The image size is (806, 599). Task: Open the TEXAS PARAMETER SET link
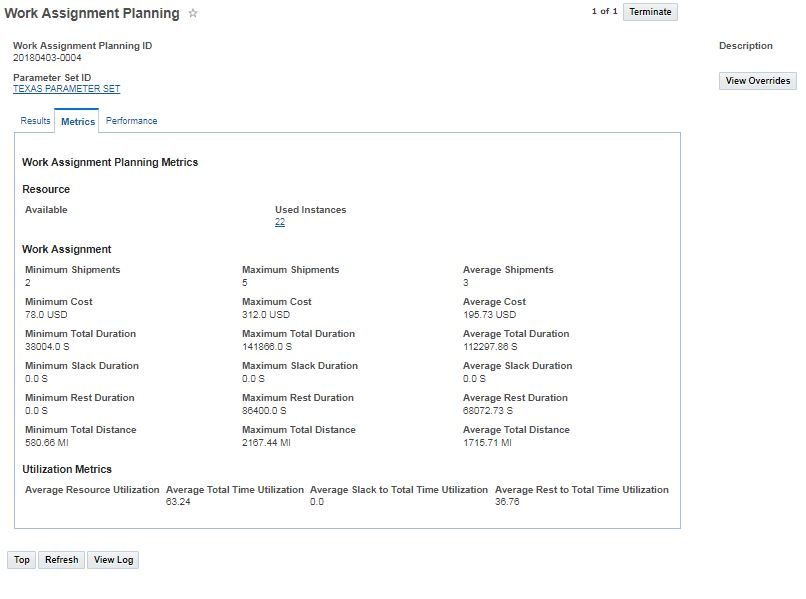click(66, 89)
